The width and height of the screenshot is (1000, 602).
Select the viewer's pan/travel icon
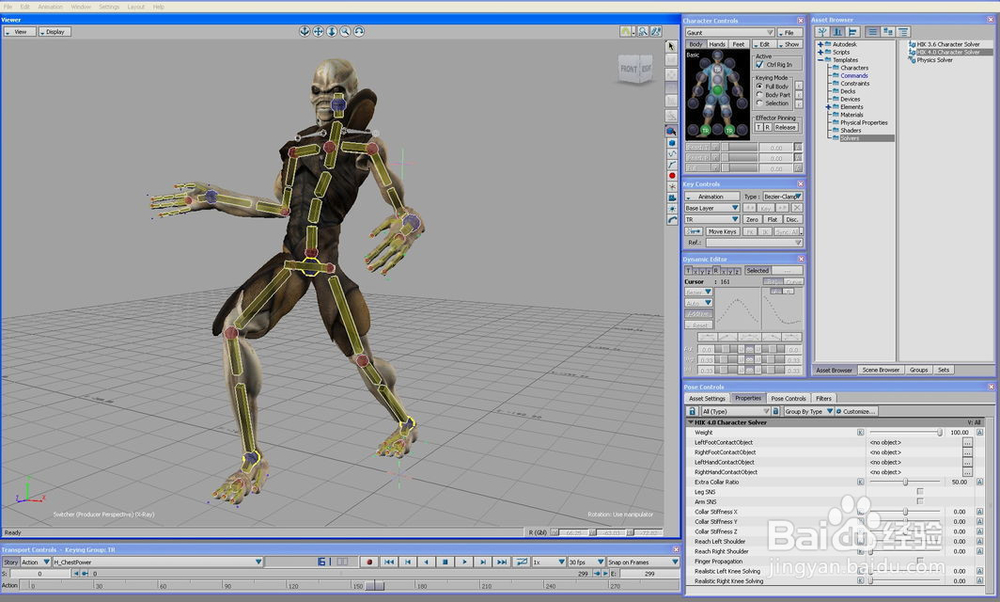318,31
